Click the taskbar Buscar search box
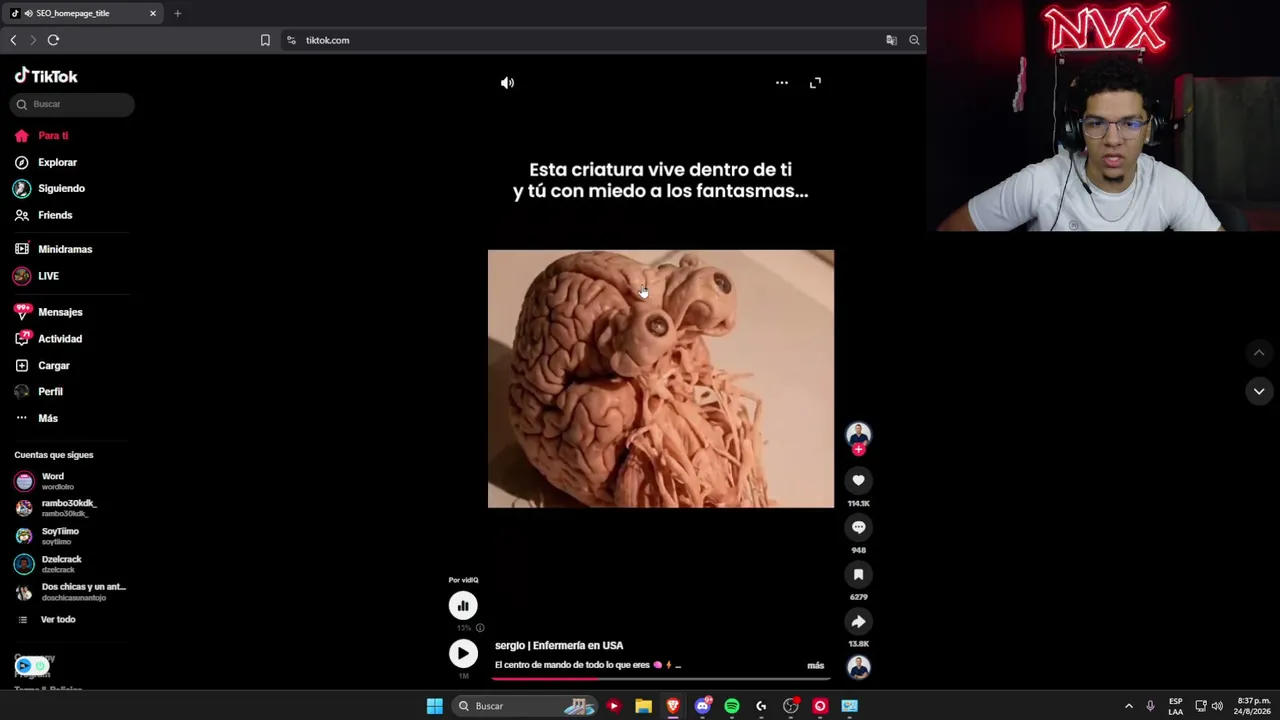This screenshot has width=1280, height=720. [527, 706]
